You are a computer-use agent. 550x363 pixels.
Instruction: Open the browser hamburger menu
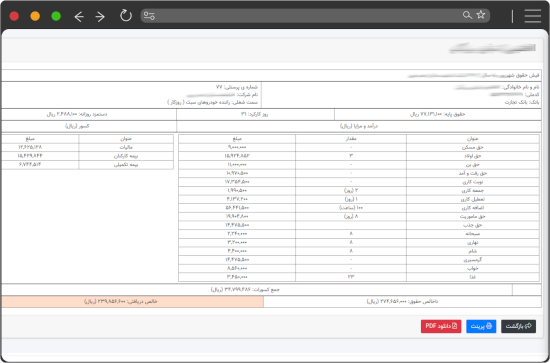(532, 16)
